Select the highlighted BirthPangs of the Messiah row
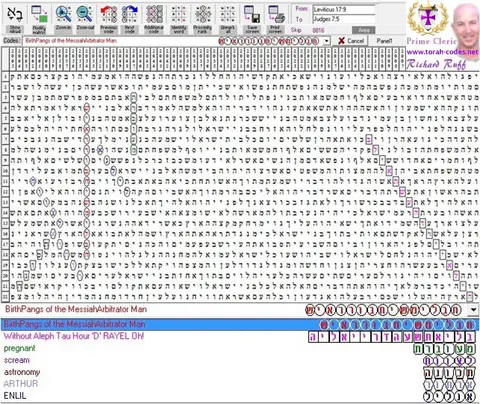480x404 pixels. pos(240,324)
